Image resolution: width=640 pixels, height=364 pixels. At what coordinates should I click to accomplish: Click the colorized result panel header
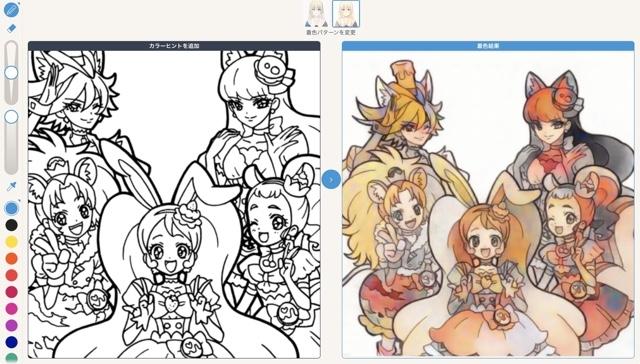click(x=488, y=46)
